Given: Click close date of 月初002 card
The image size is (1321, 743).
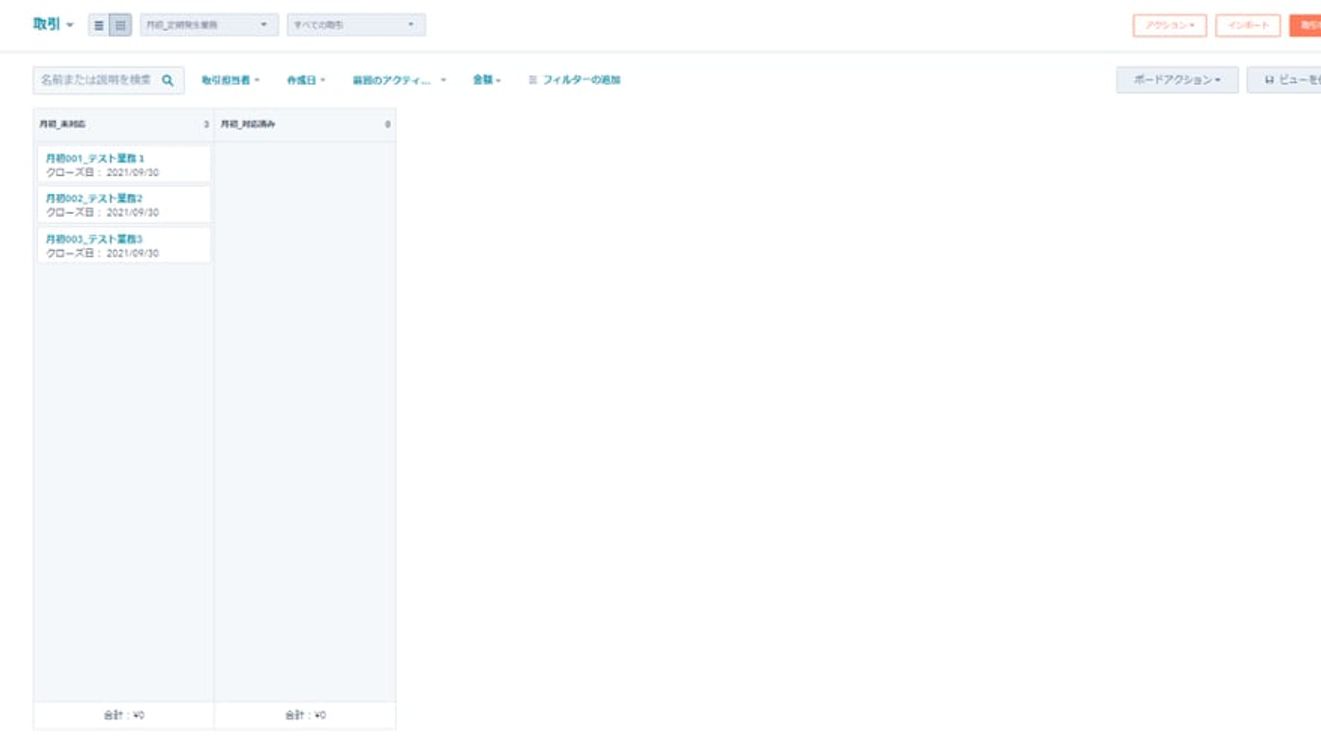Looking at the screenshot, I should tap(102, 213).
